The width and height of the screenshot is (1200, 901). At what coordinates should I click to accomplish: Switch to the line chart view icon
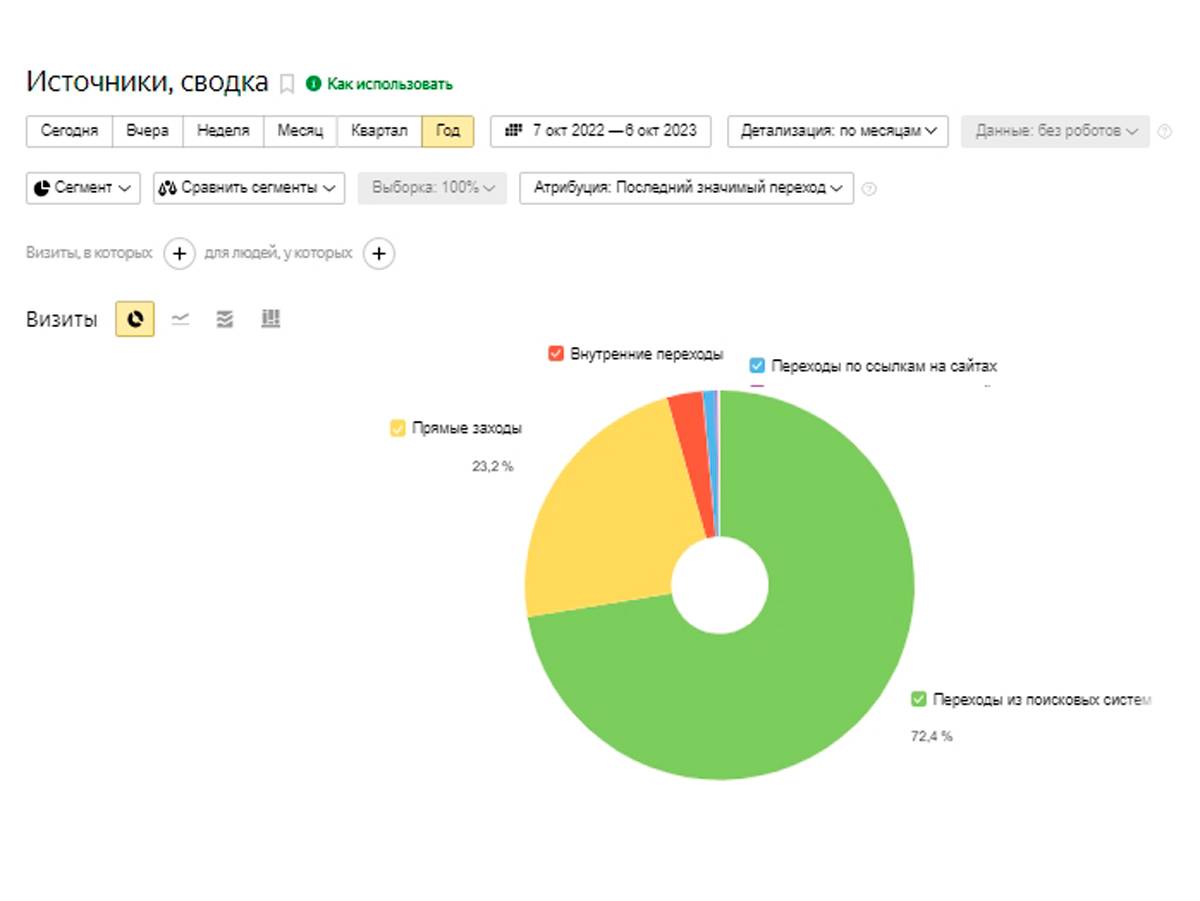180,319
